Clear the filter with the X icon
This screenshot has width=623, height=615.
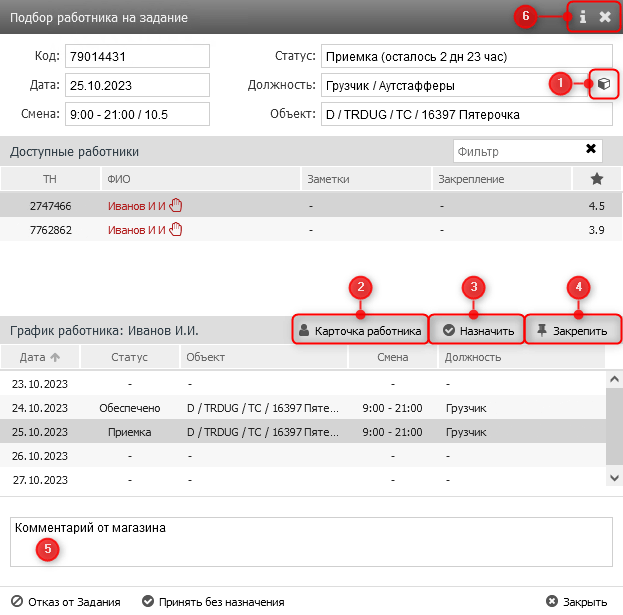click(x=591, y=150)
